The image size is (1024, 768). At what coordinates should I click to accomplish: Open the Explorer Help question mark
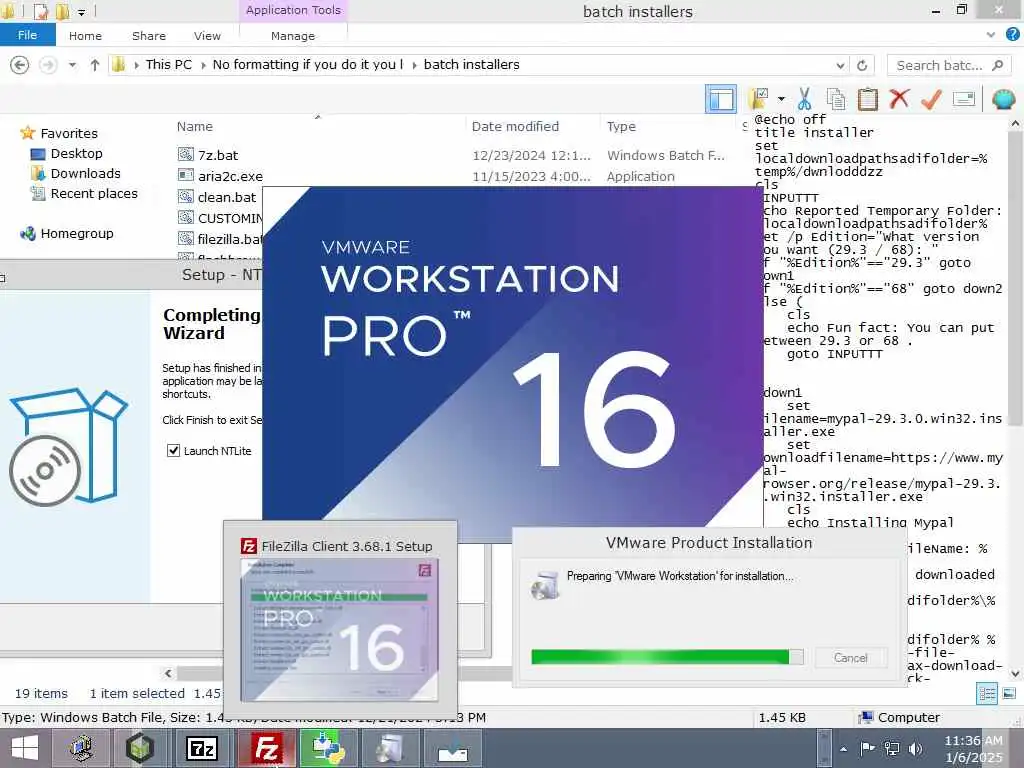click(x=1012, y=35)
